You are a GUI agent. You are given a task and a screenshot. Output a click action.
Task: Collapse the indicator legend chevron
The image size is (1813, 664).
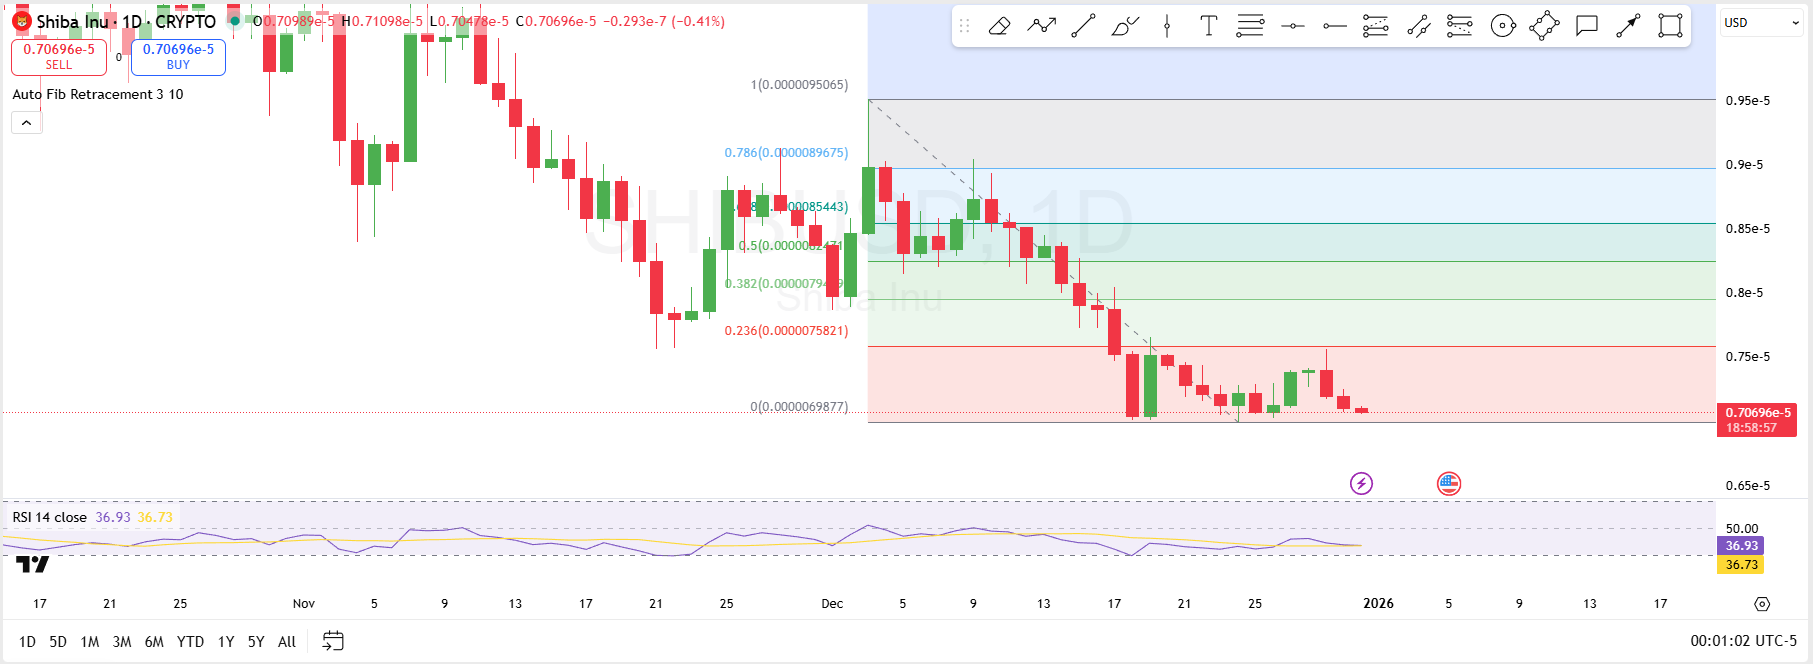coord(26,123)
